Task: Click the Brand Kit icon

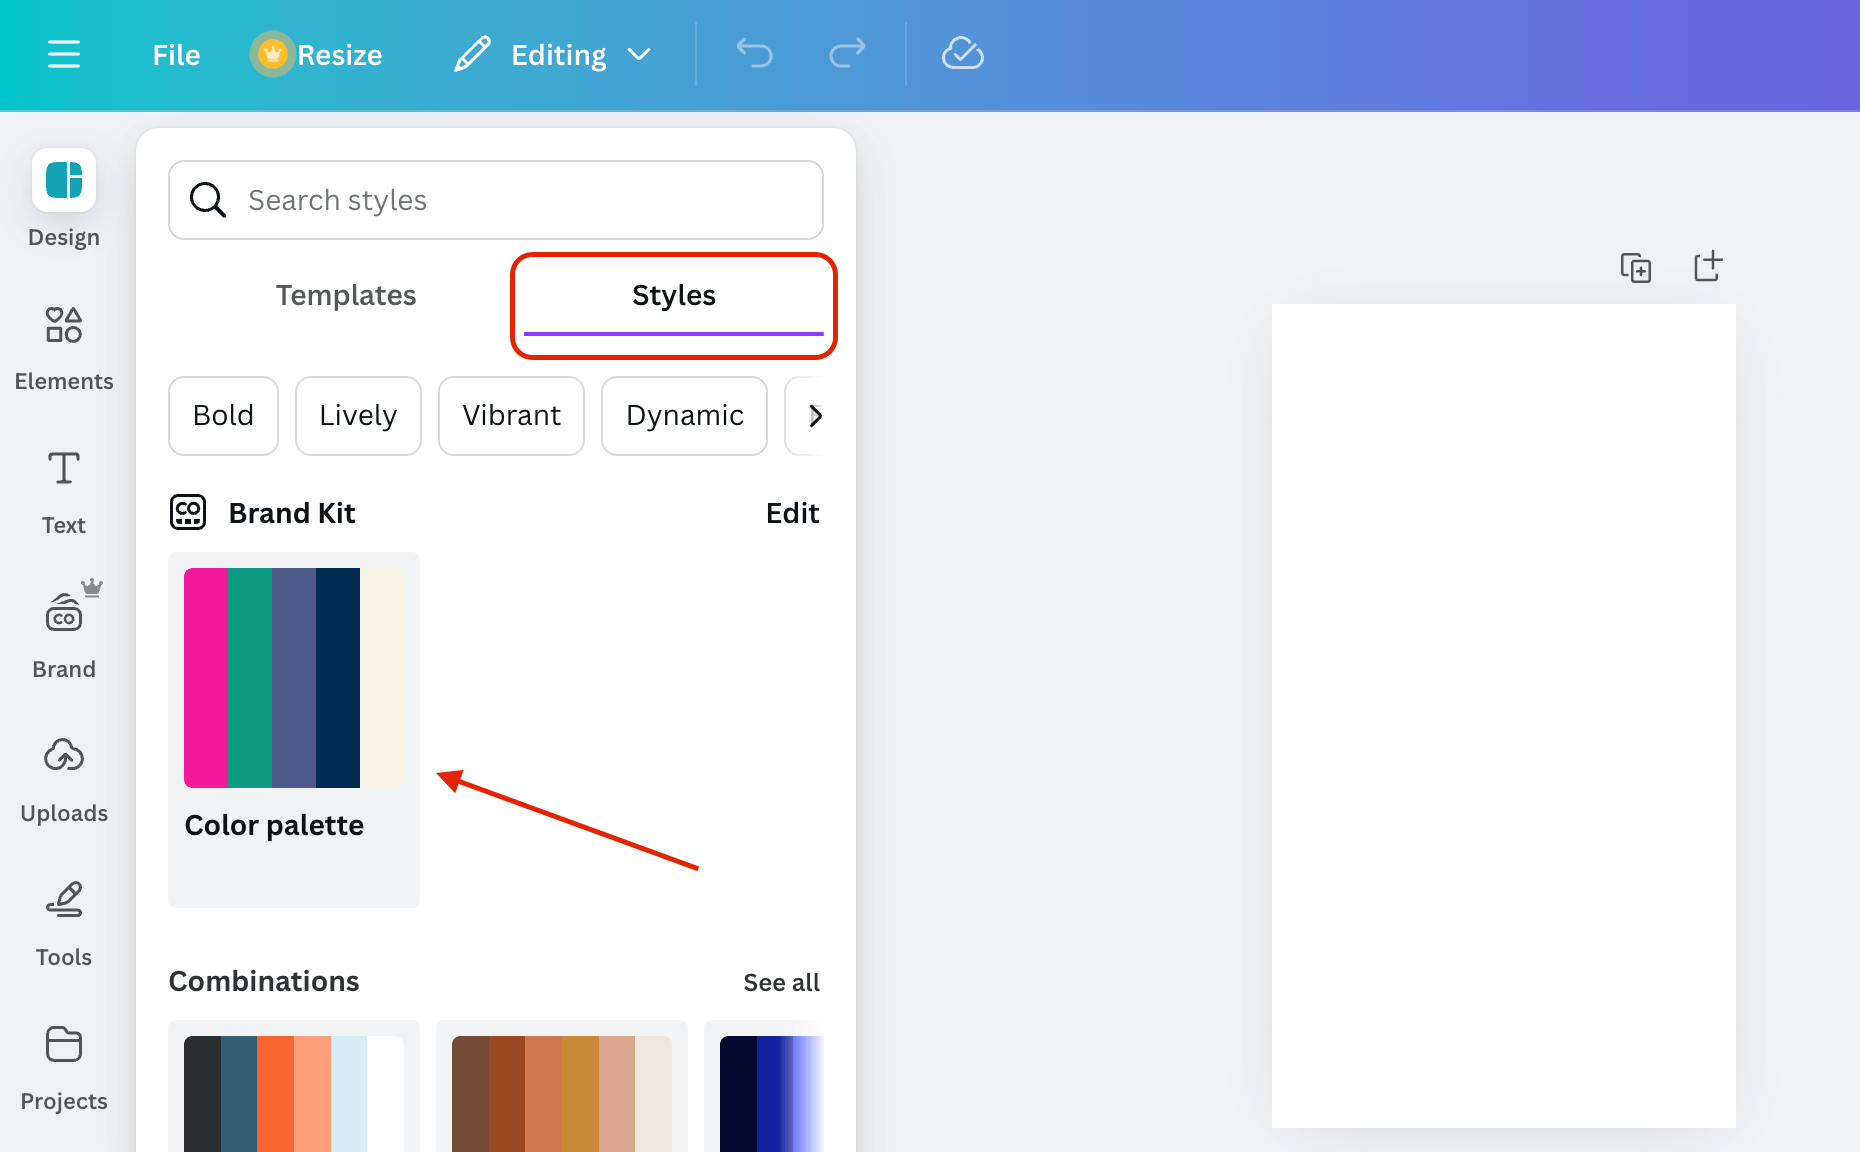Action: [188, 512]
